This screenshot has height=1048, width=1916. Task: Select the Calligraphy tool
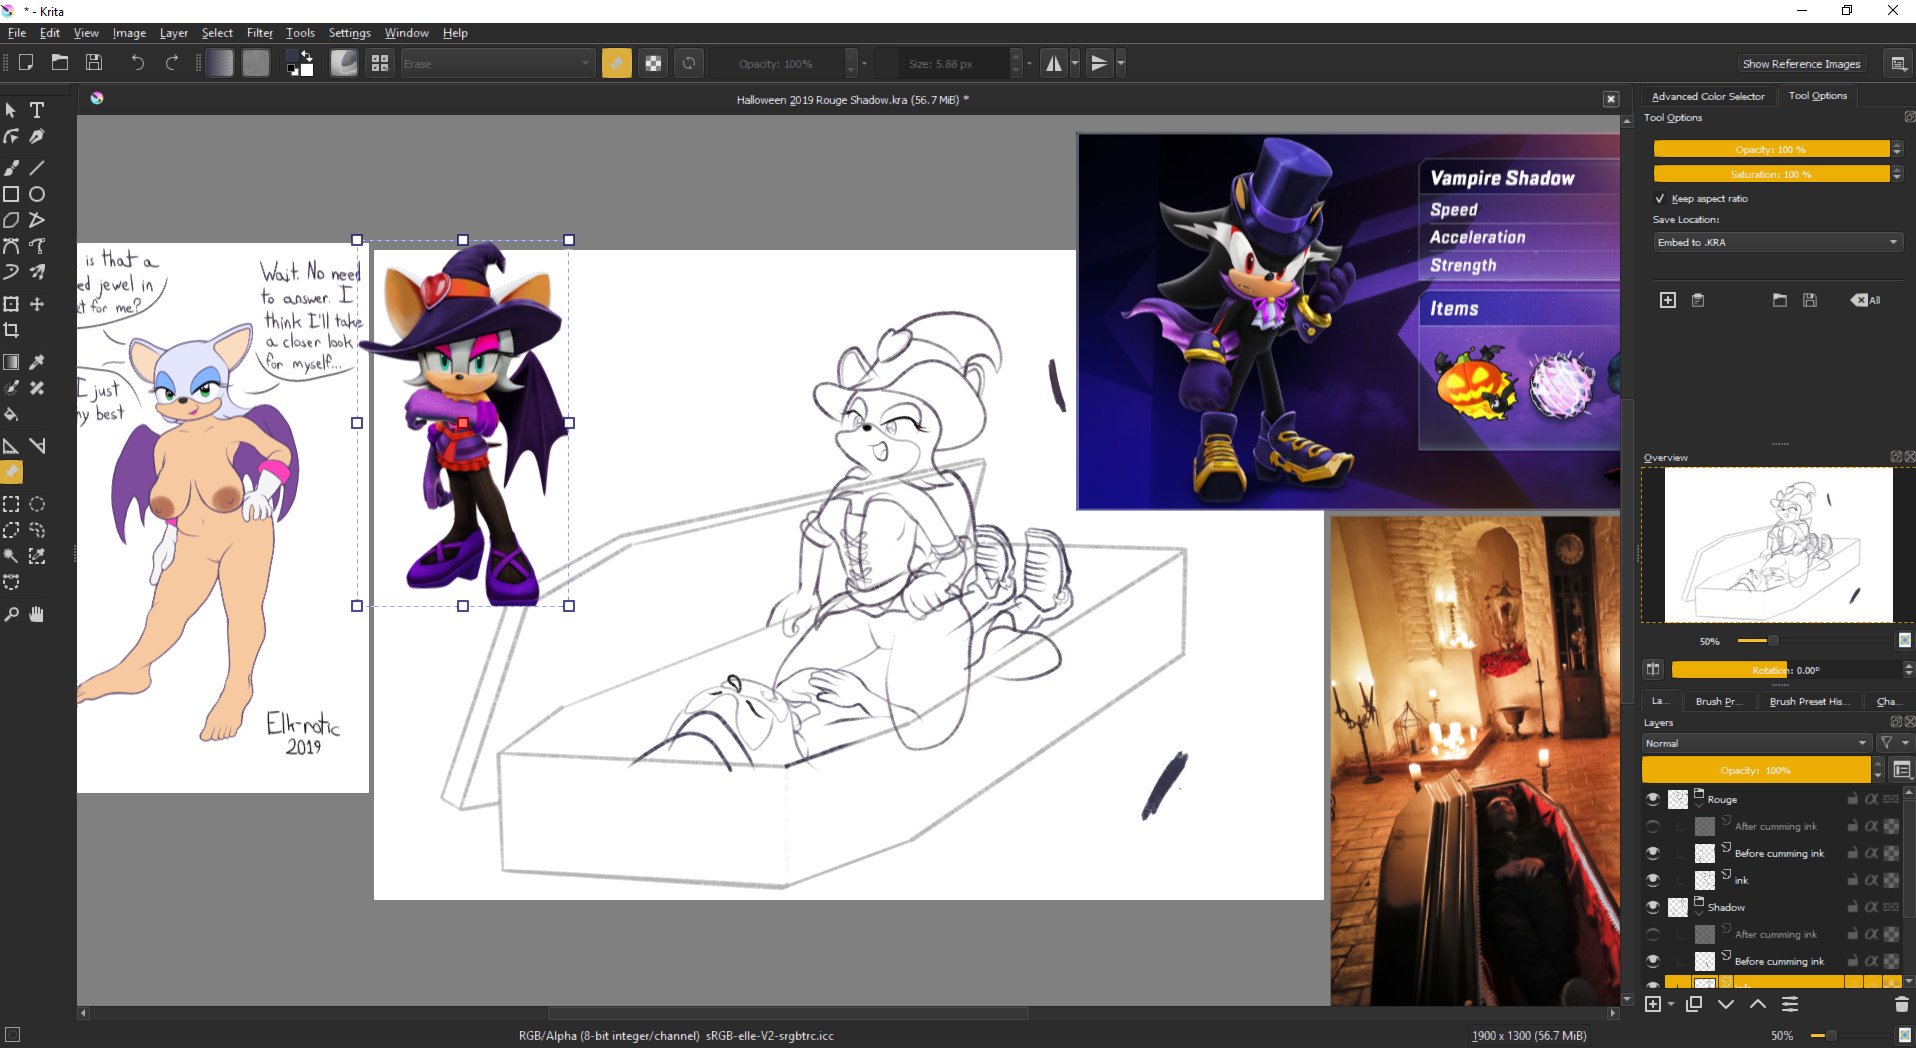[x=37, y=136]
